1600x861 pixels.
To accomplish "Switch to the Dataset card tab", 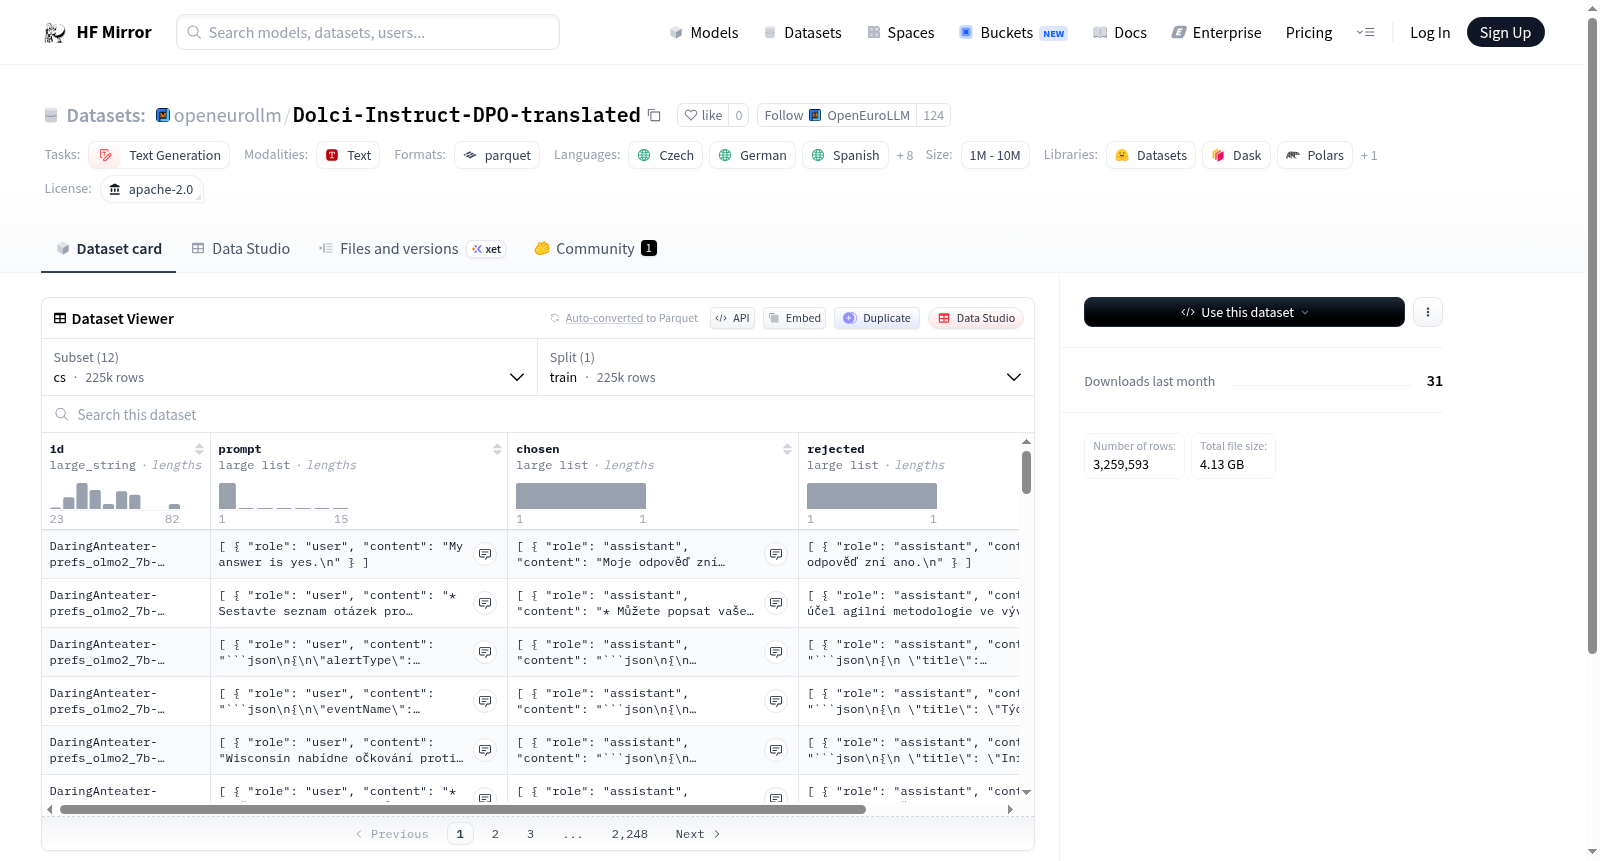I will tap(108, 249).
